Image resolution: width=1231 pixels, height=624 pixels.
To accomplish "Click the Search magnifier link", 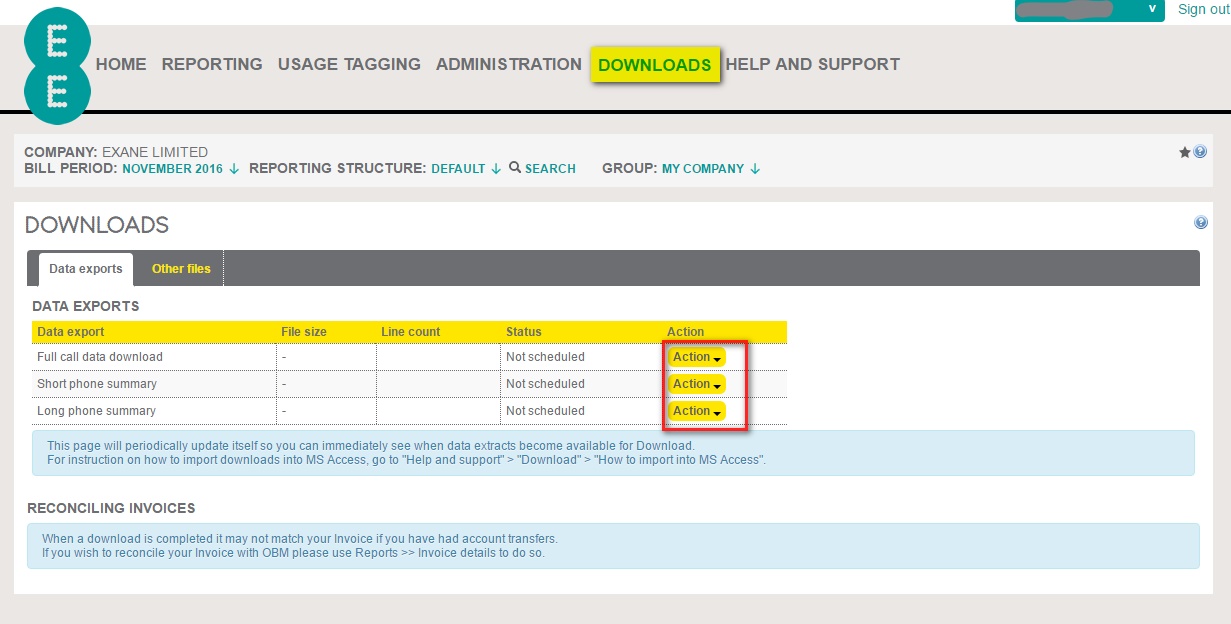I will [542, 169].
